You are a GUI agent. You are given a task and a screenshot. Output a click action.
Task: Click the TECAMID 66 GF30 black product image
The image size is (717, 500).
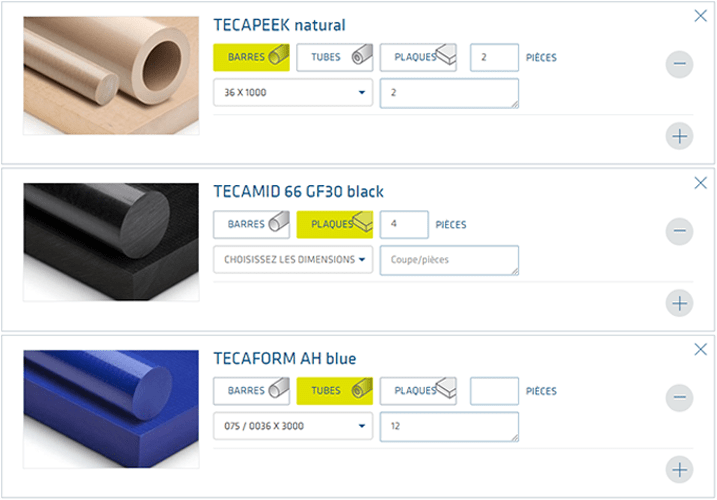[x=111, y=244]
